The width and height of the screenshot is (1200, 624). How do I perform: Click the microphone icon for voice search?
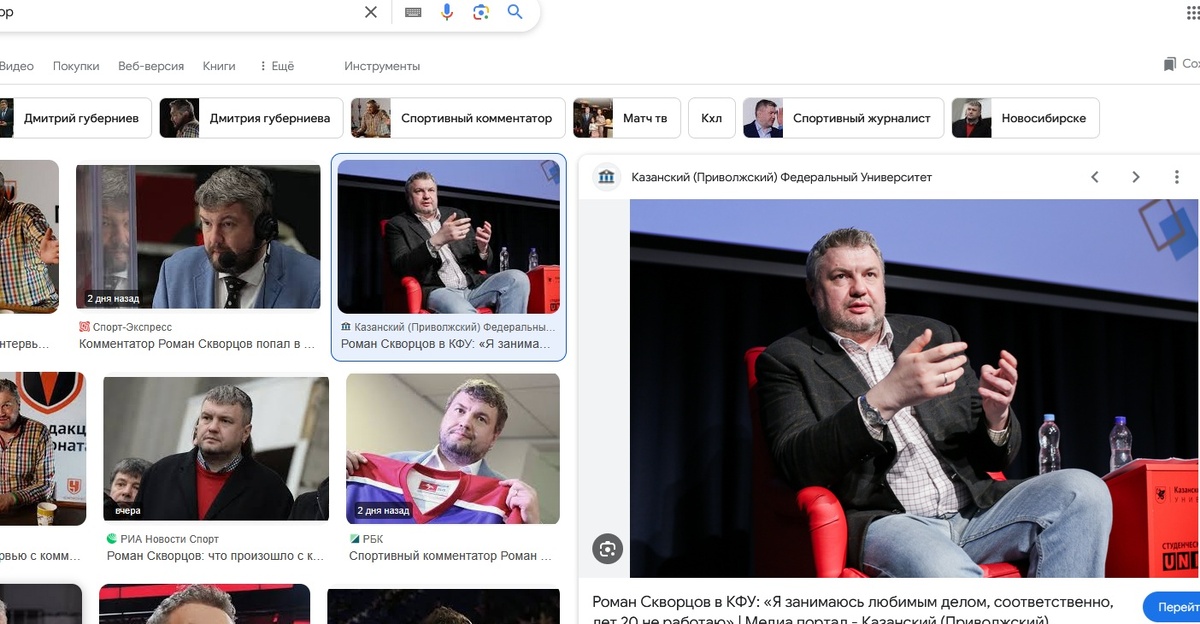point(446,12)
